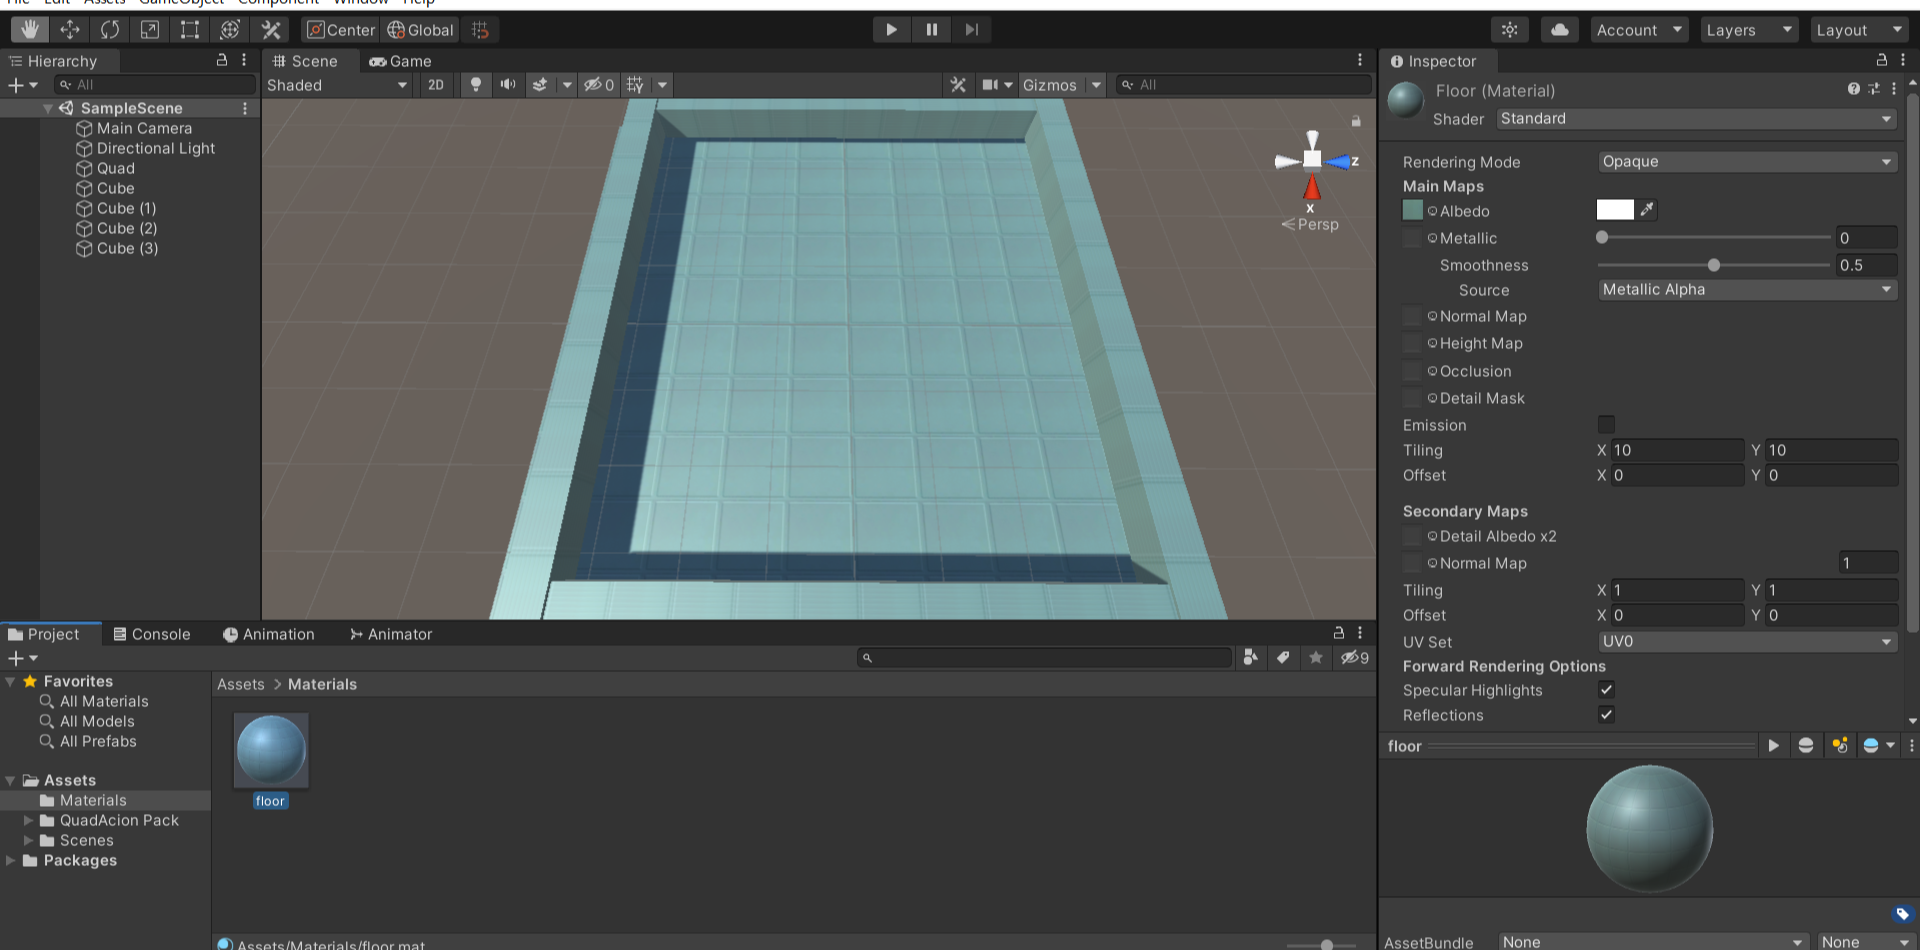Click Assets breadcrumb link
This screenshot has width=1920, height=950.
[x=241, y=684]
